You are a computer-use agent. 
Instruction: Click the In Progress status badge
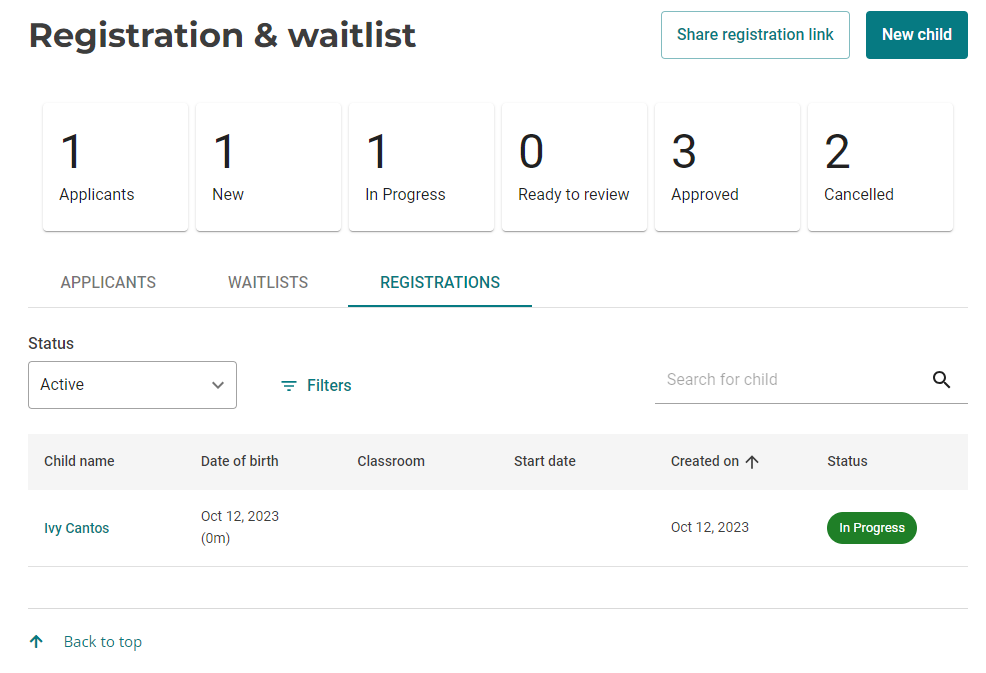(x=871, y=527)
